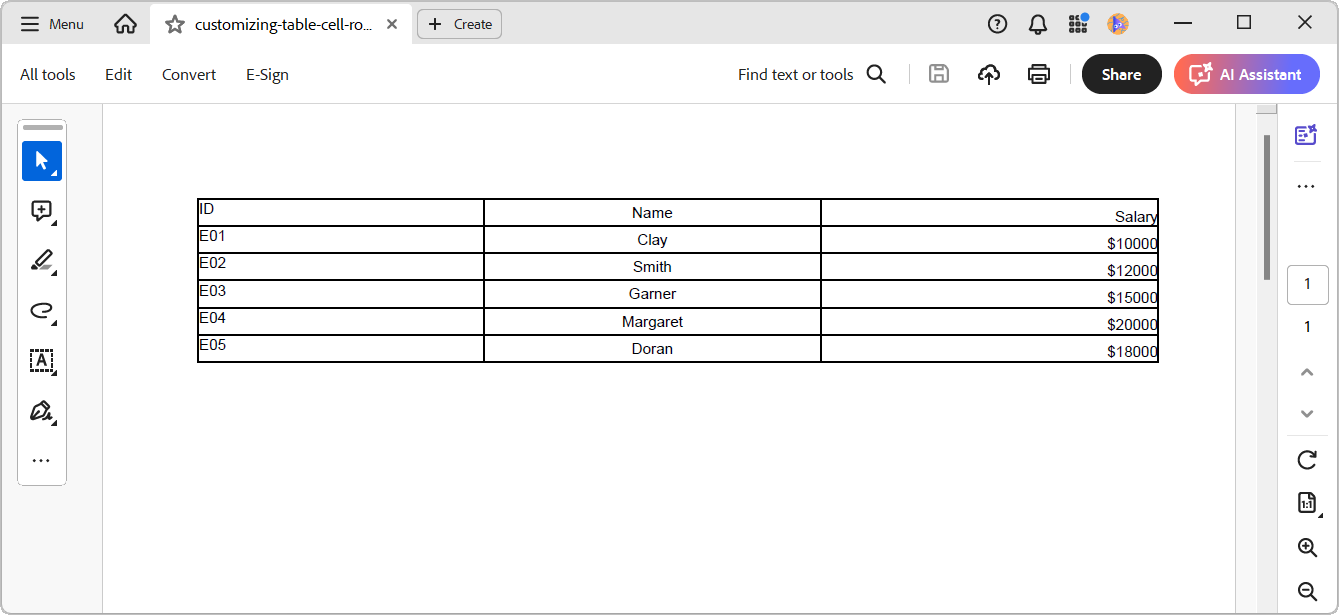Zoom out of the document
This screenshot has width=1339, height=615.
1307,591
